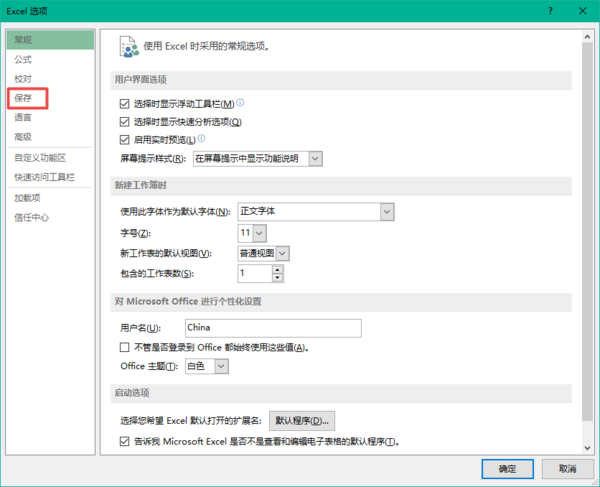
Task: Click the 确定 button
Action: click(507, 469)
